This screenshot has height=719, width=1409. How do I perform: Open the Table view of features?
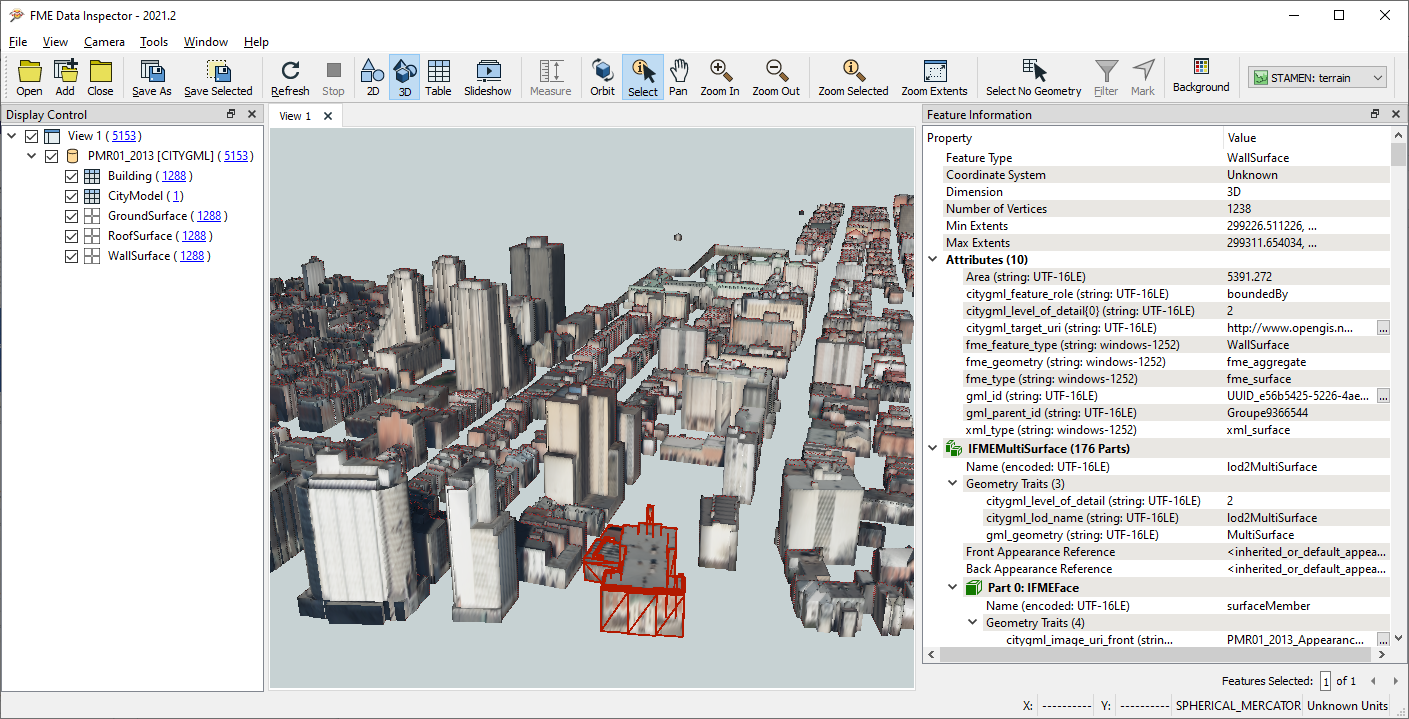click(438, 77)
